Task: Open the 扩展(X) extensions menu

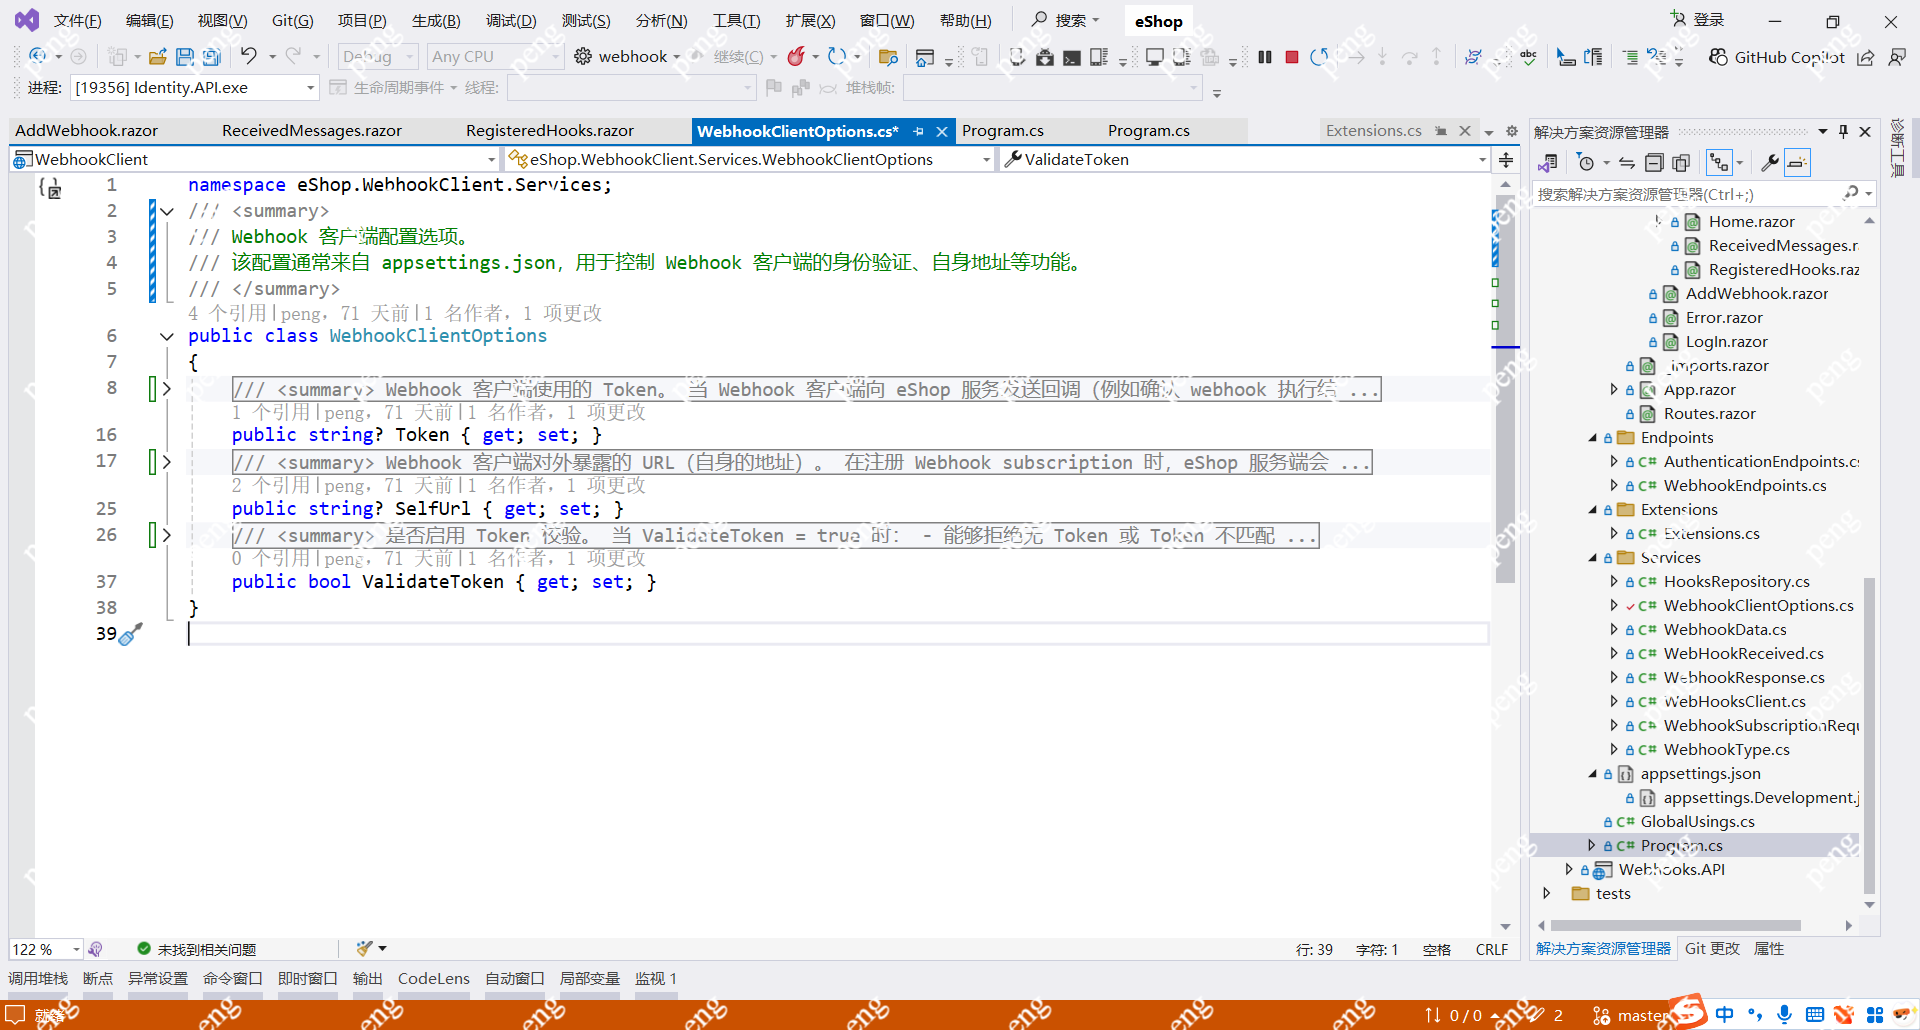Action: 810,21
